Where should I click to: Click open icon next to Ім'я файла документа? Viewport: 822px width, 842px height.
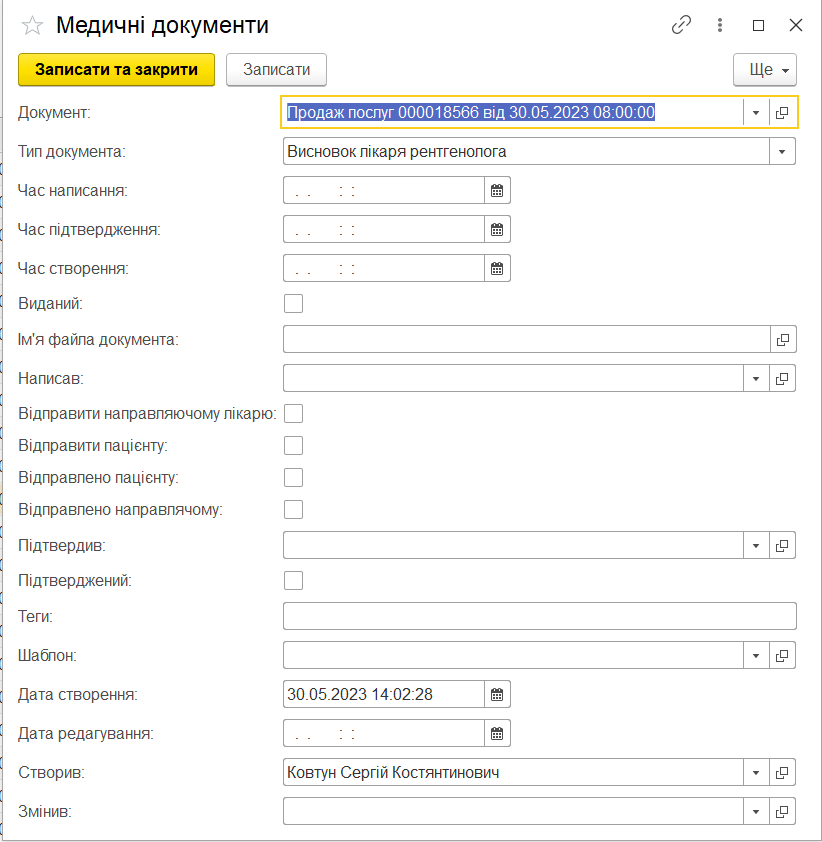point(783,340)
